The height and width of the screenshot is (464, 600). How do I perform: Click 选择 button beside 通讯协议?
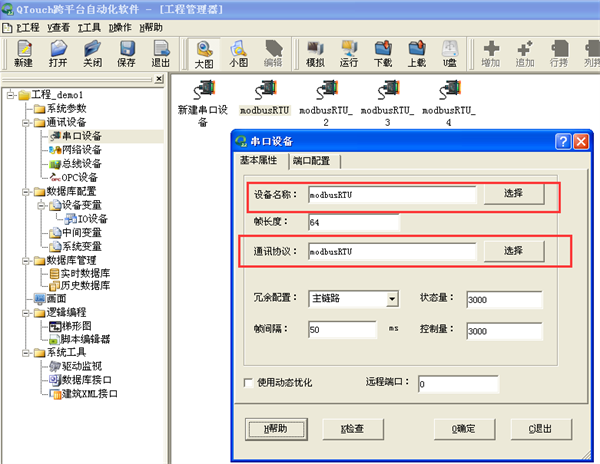pos(514,251)
